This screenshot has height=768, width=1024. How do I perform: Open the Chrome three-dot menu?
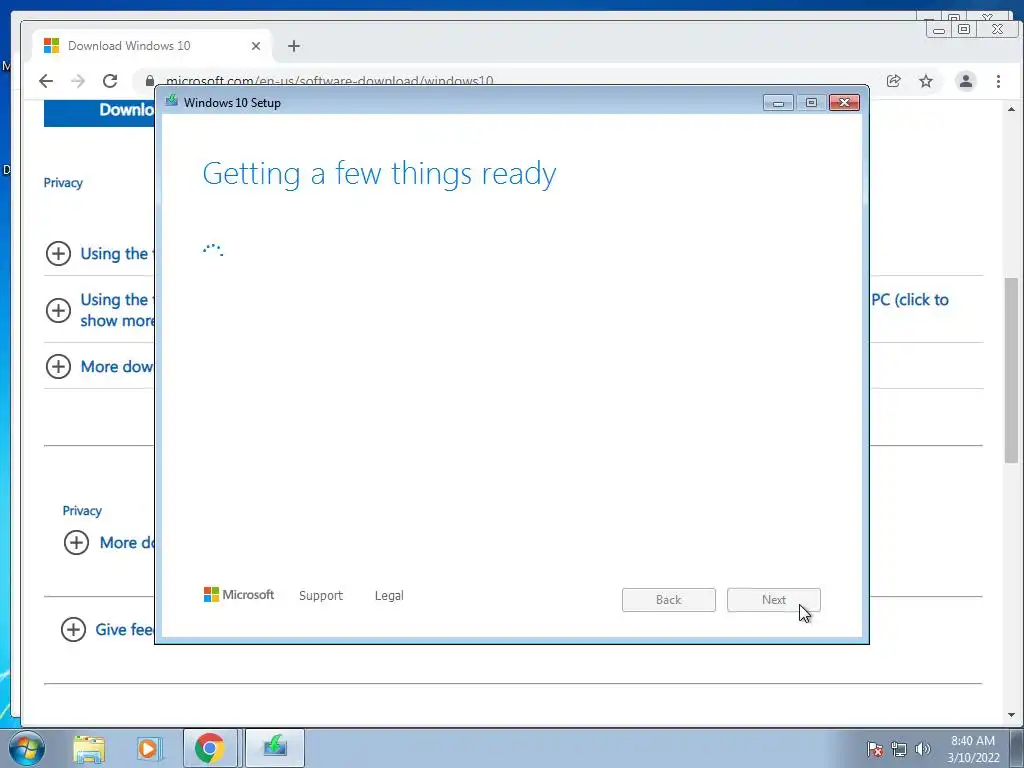[998, 81]
